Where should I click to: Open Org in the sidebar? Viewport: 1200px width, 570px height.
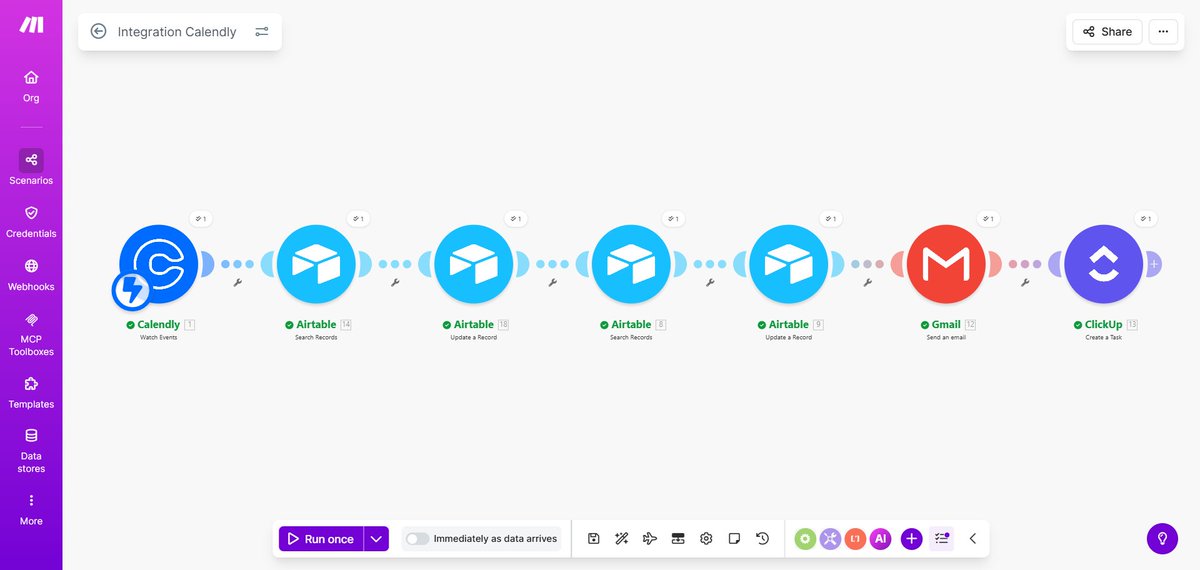(x=31, y=86)
